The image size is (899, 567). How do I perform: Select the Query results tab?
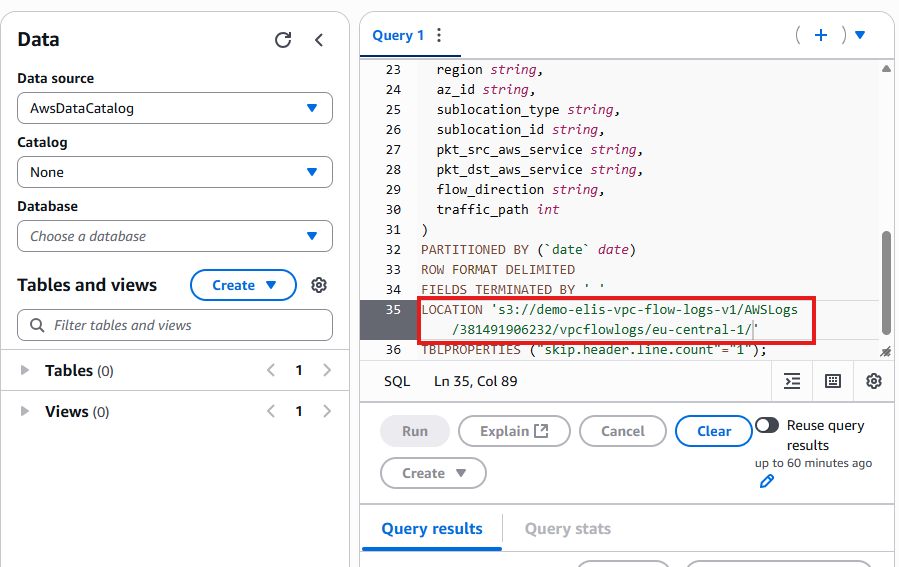tap(431, 529)
